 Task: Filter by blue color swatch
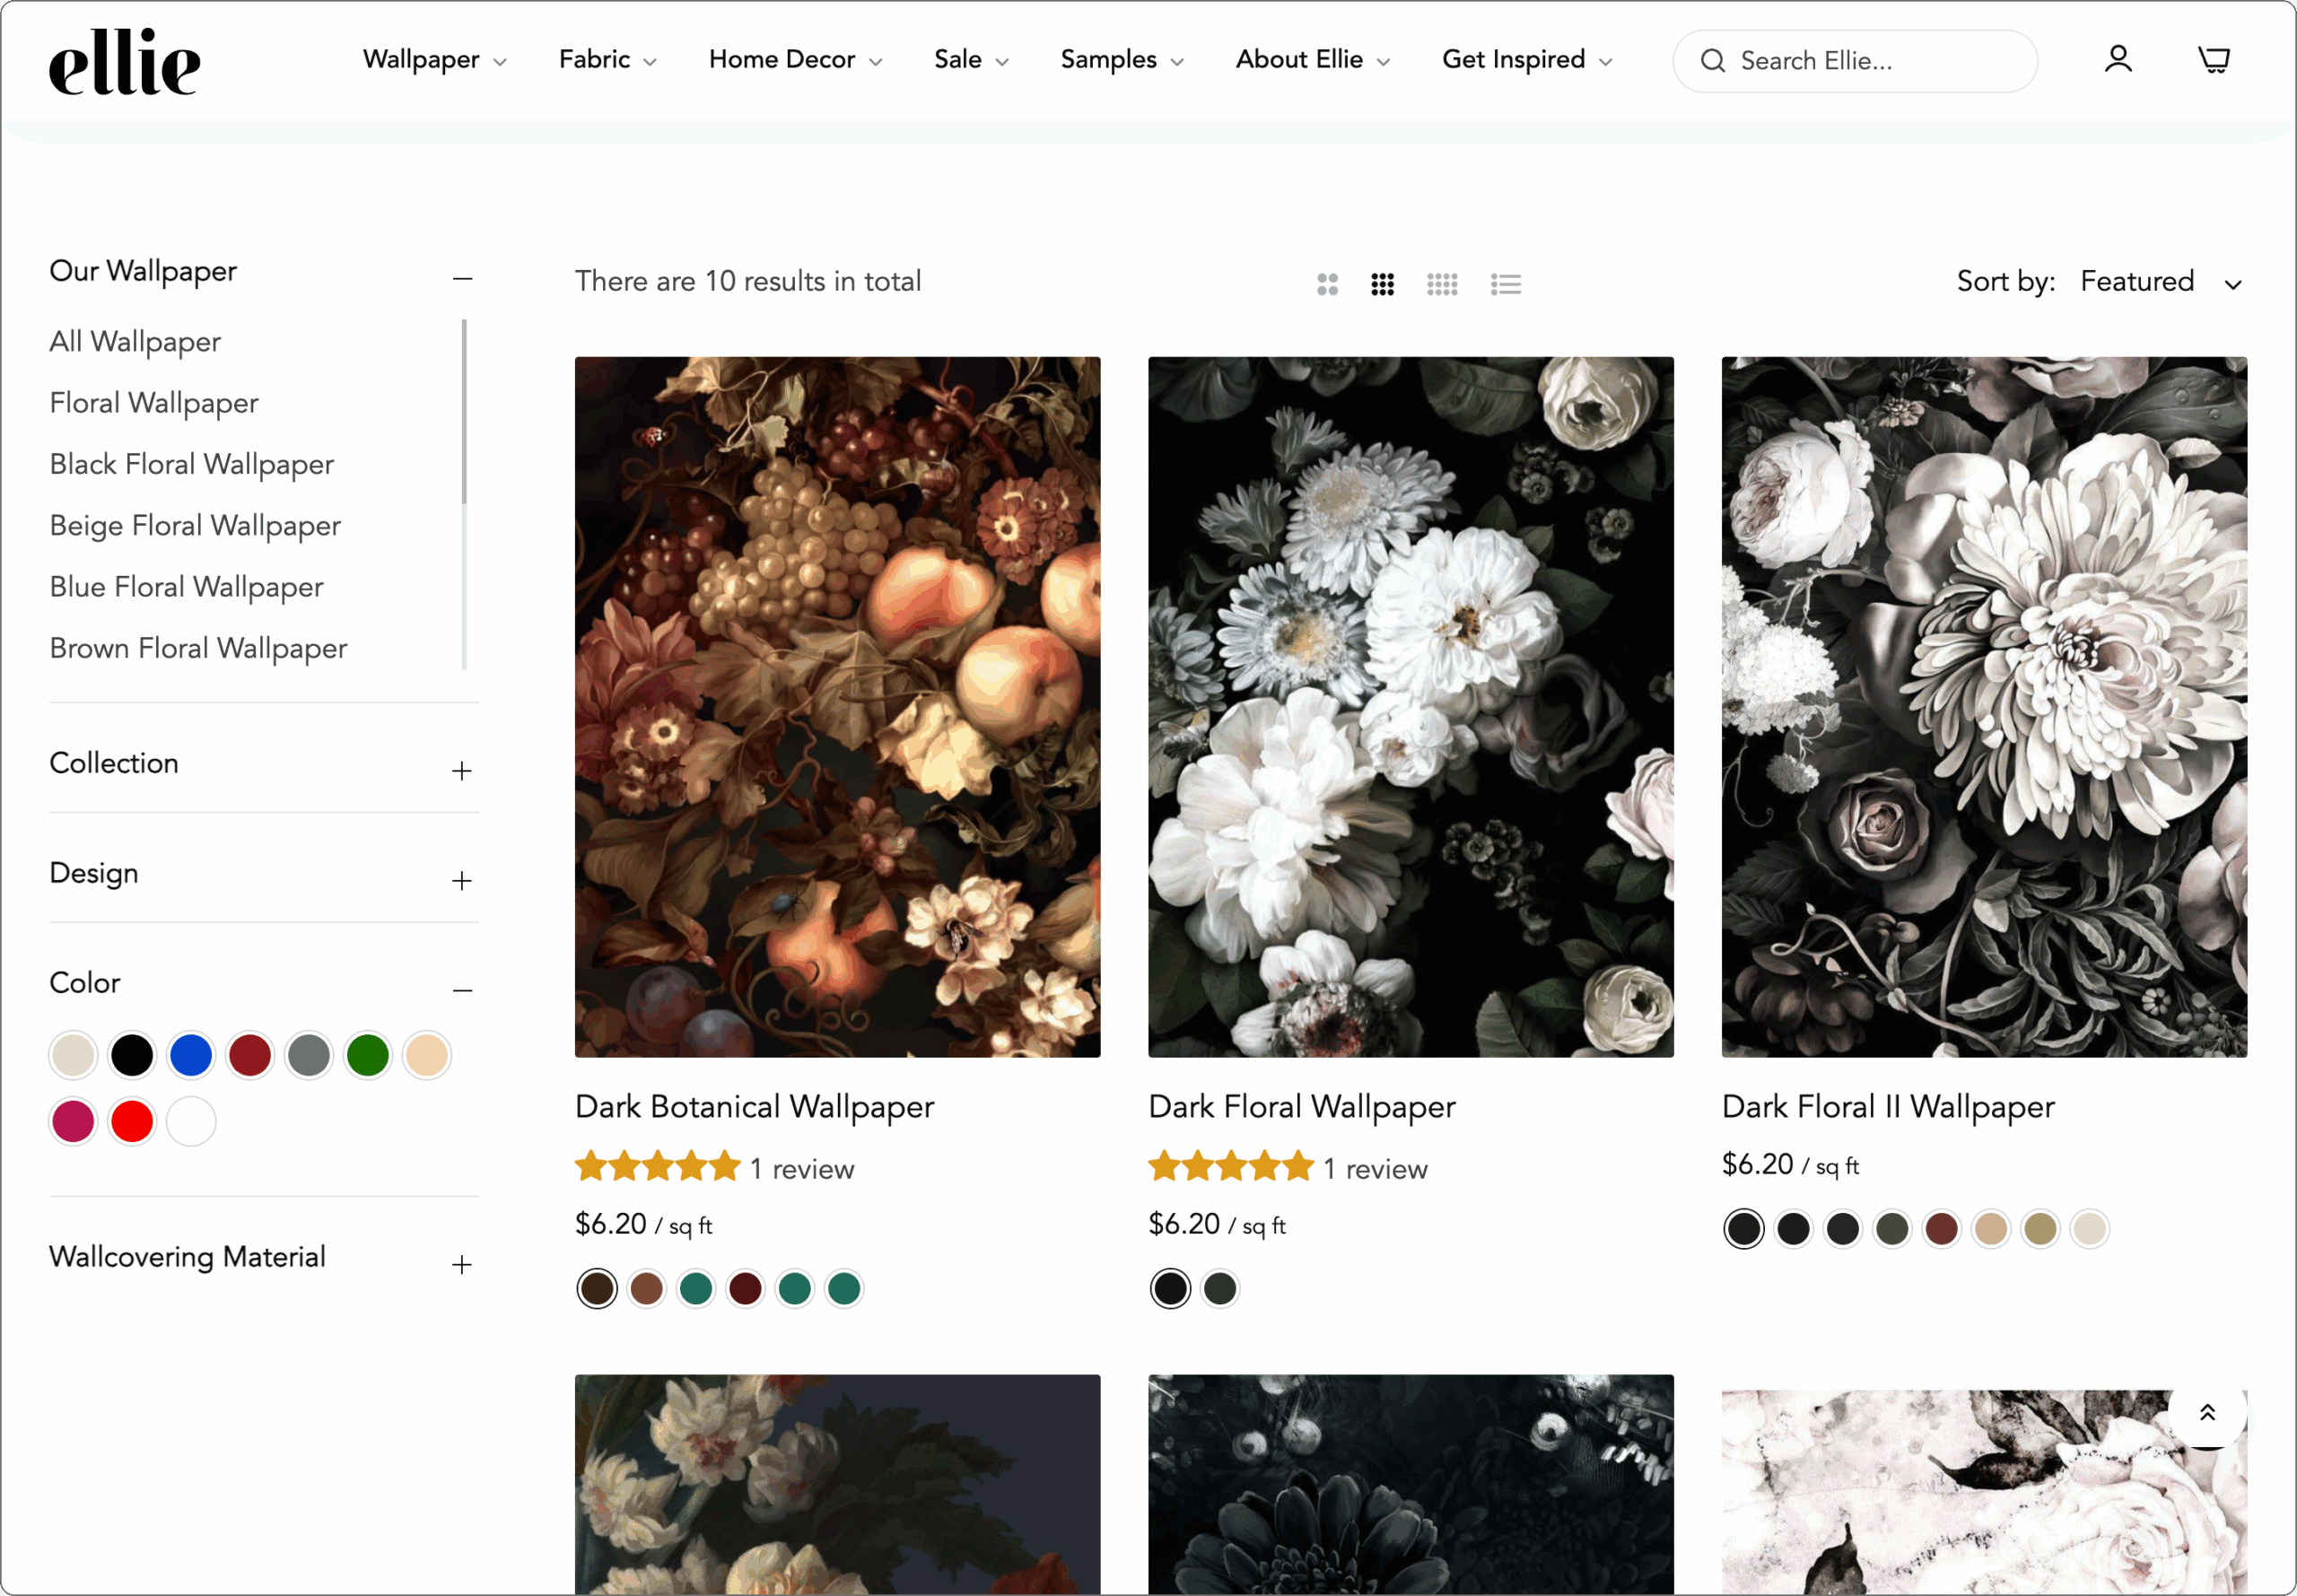191,1056
